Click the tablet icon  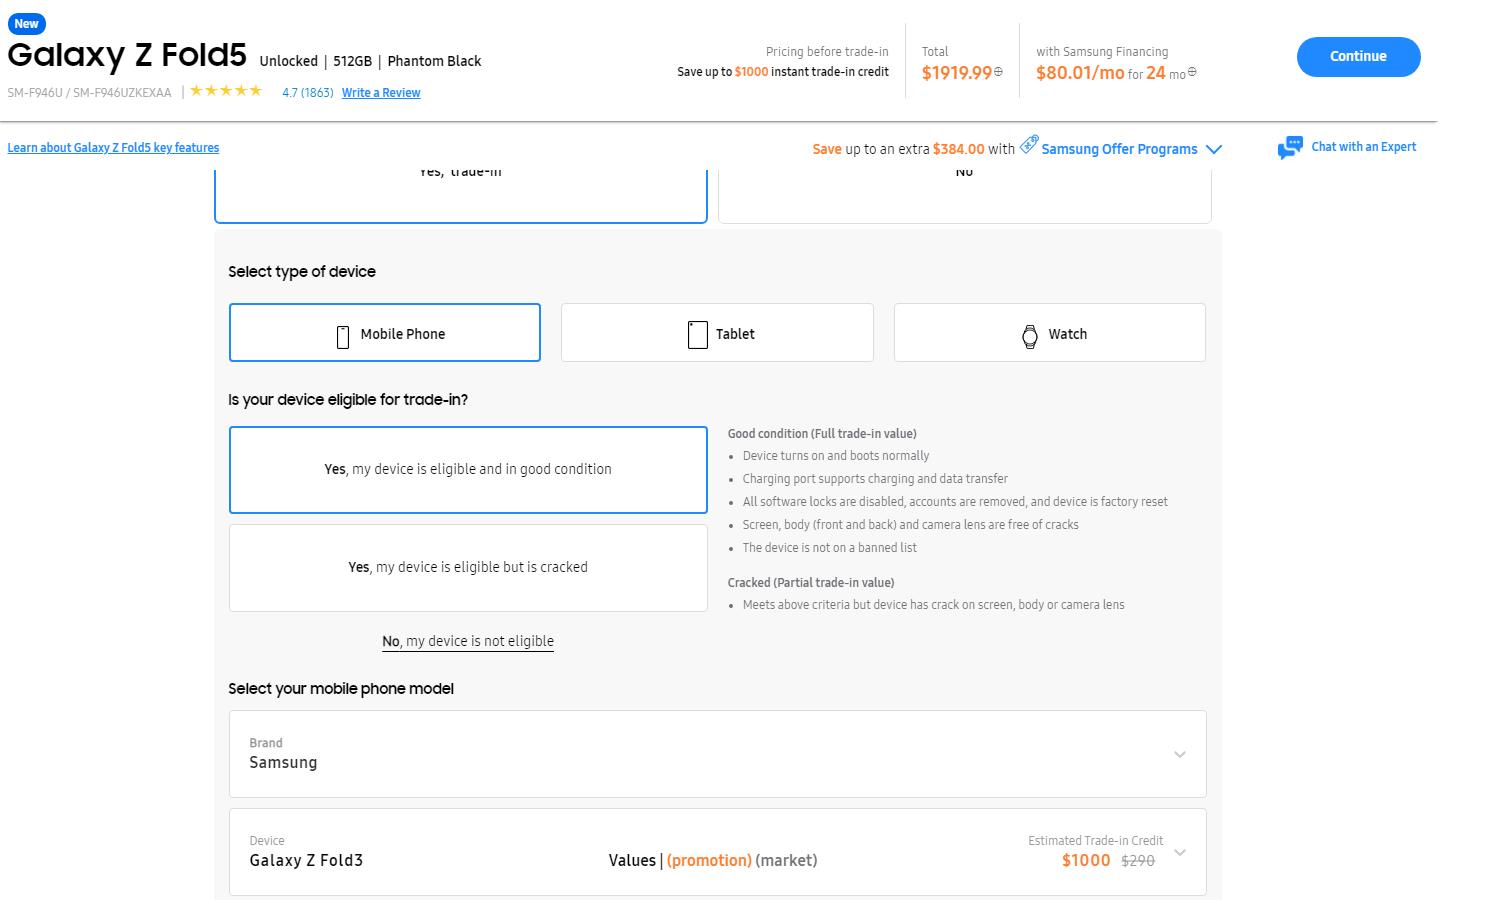pyautogui.click(x=698, y=335)
